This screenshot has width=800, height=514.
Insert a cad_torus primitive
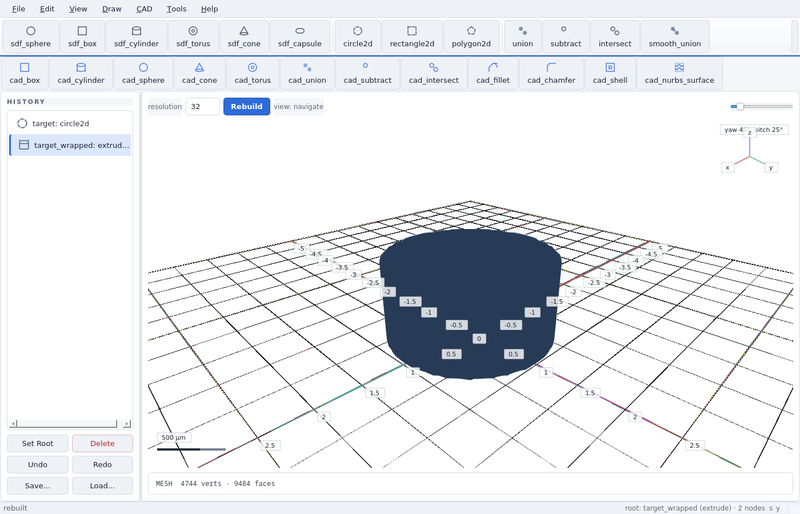click(253, 74)
